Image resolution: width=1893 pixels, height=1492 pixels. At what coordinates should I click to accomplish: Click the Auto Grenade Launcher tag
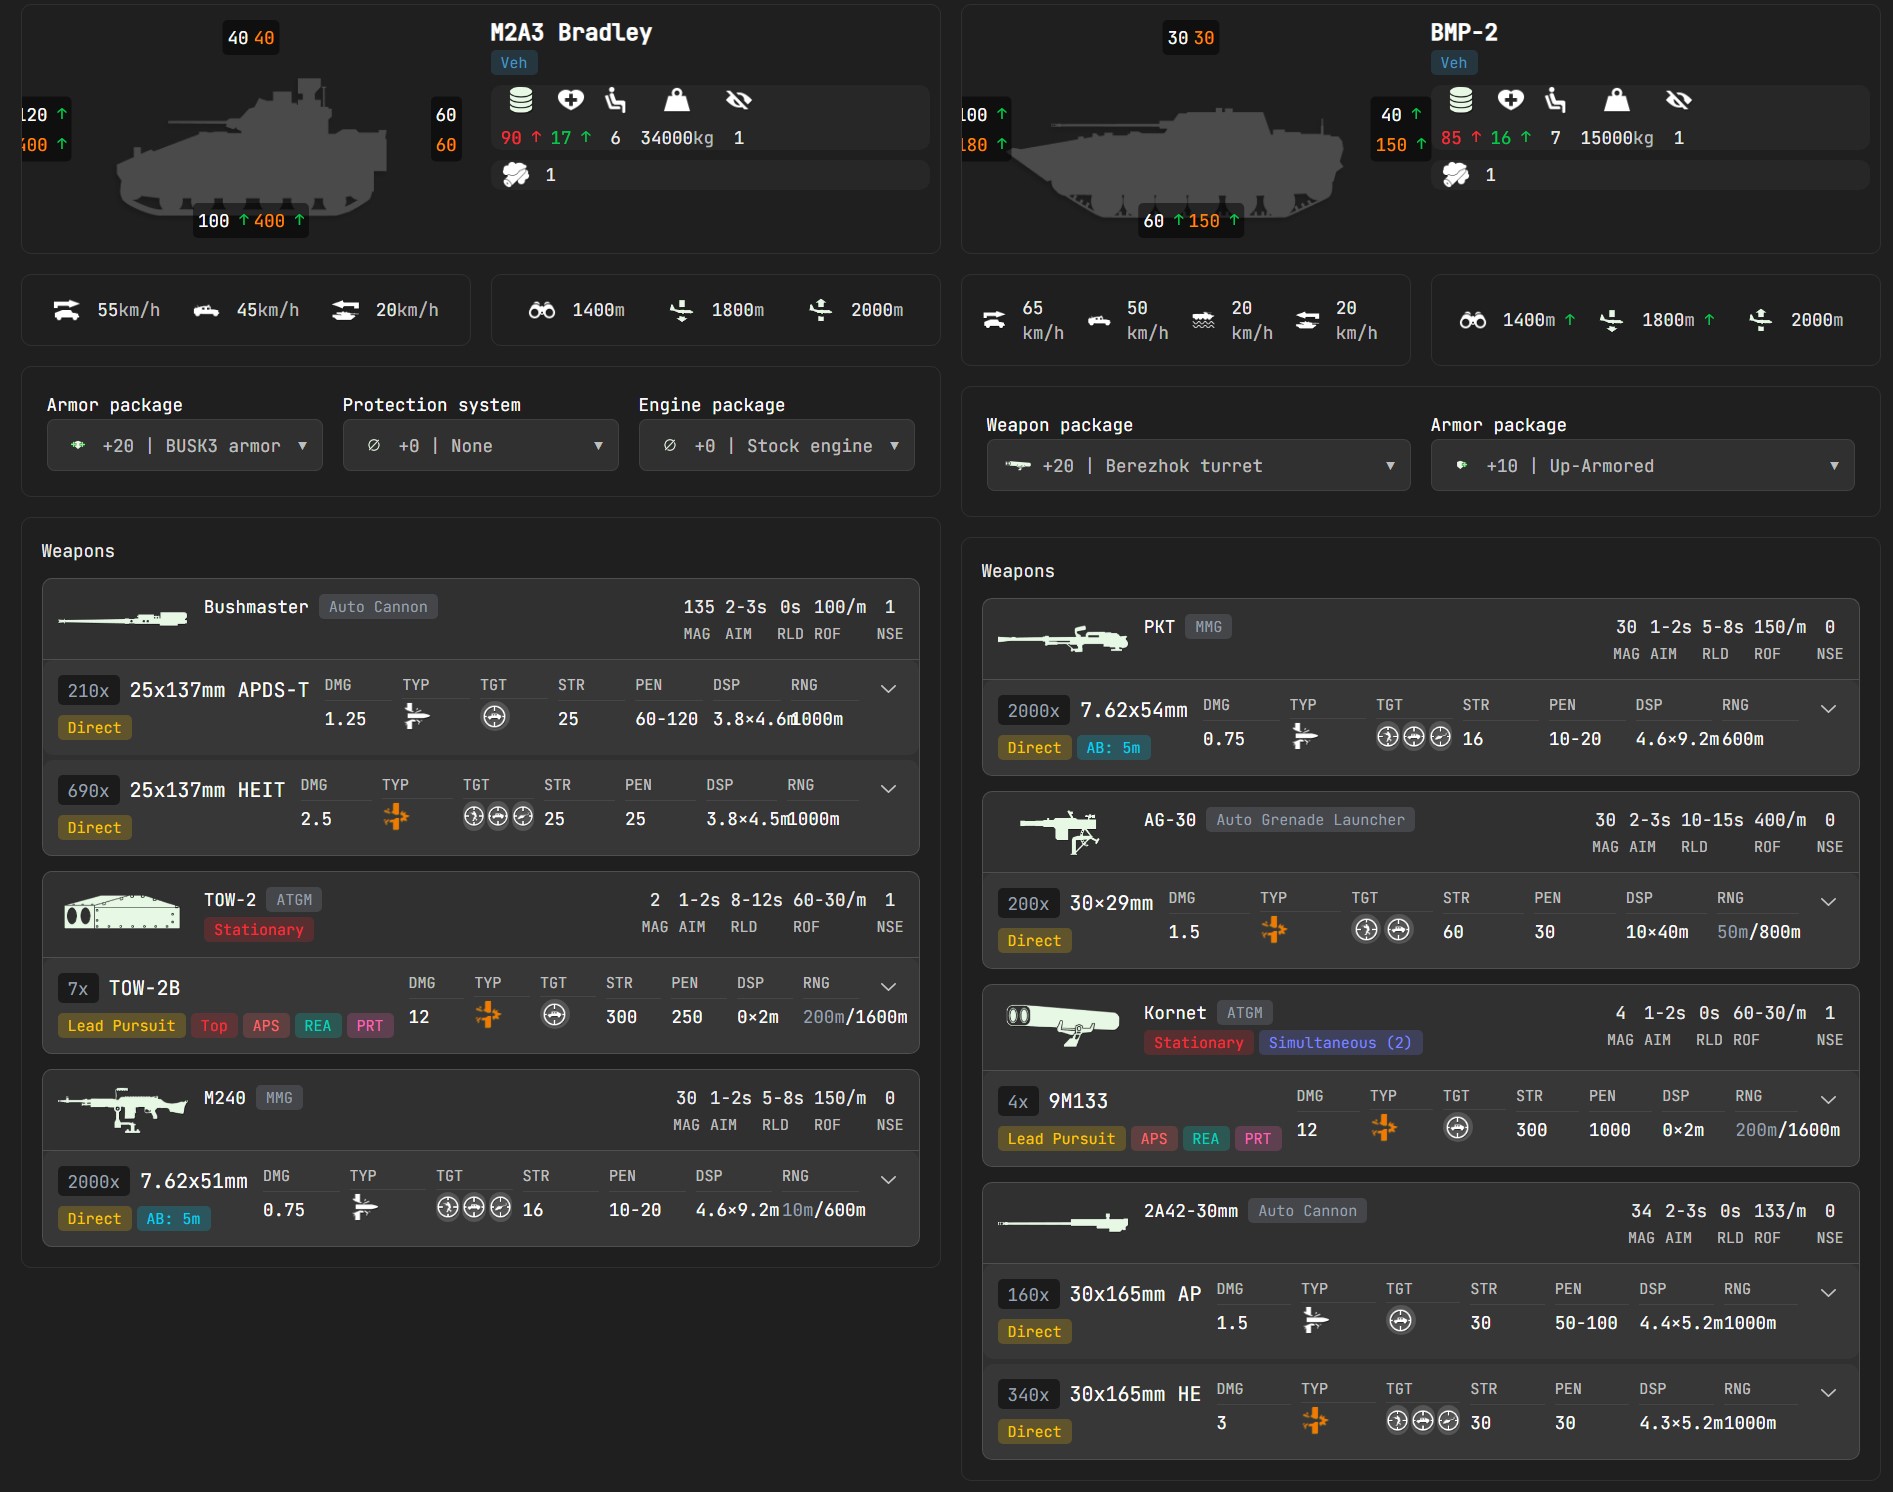click(x=1310, y=819)
